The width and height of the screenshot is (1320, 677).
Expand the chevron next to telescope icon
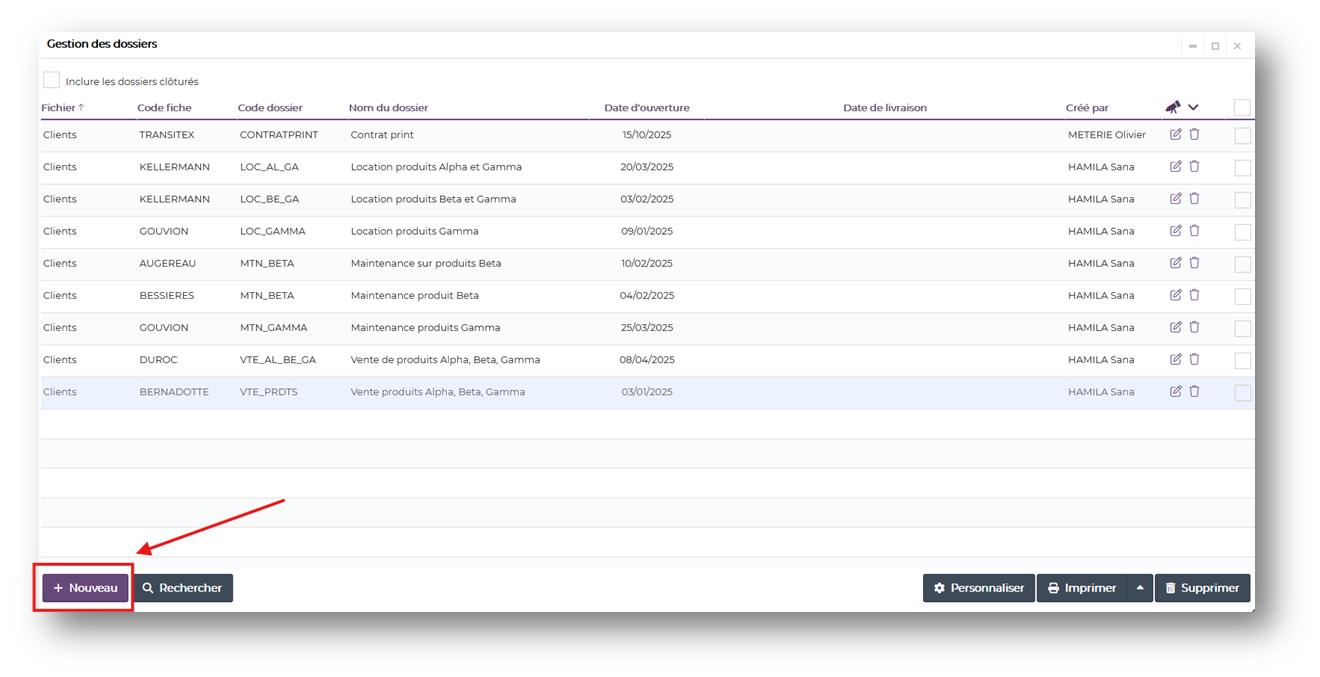(x=1193, y=108)
